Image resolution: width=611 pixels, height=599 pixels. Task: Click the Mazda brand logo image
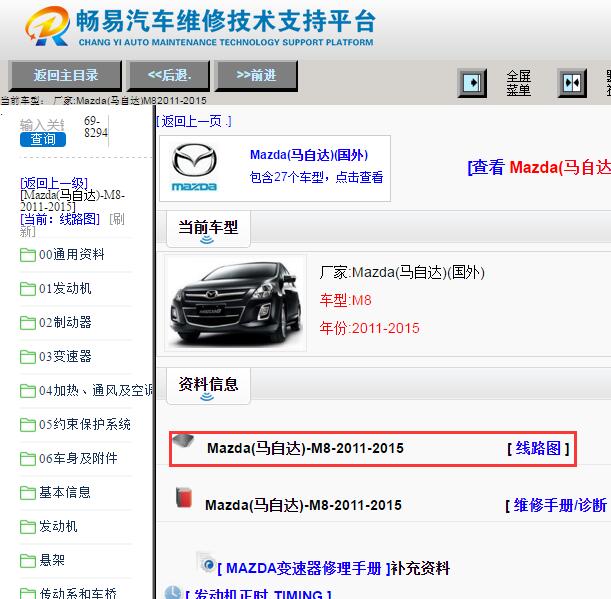click(x=194, y=168)
